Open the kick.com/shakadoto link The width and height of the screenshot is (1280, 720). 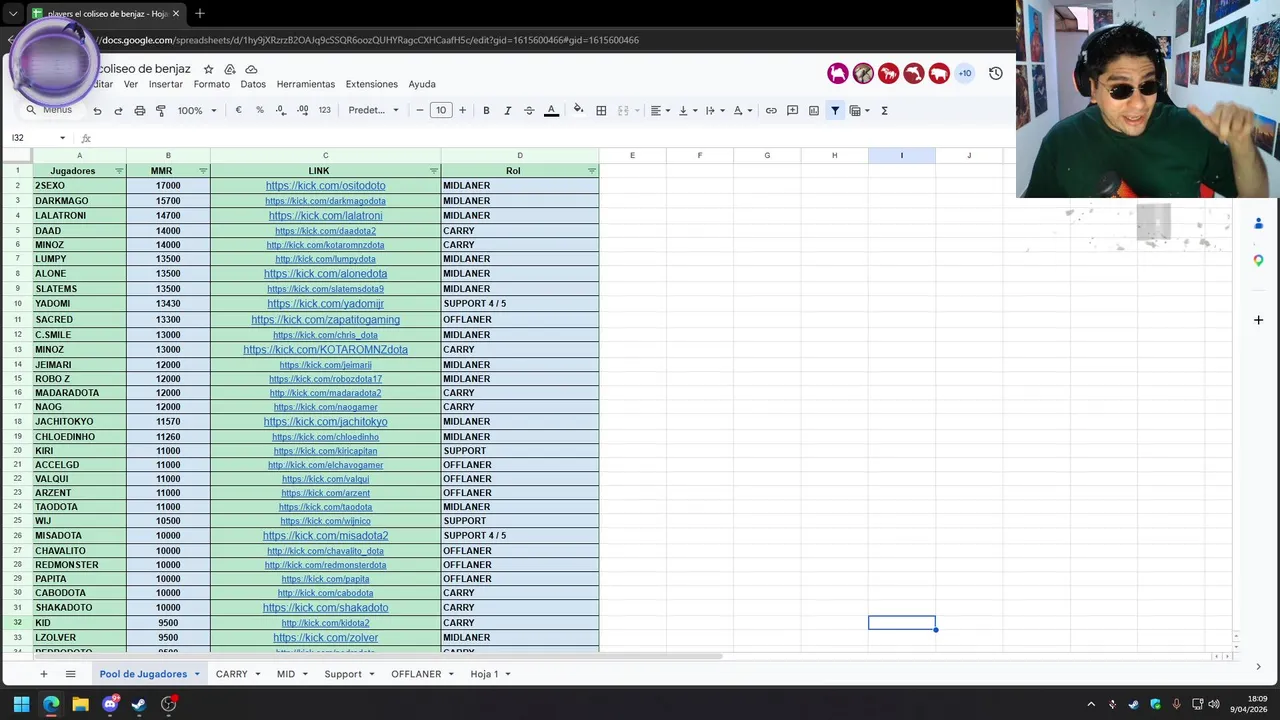(x=325, y=608)
